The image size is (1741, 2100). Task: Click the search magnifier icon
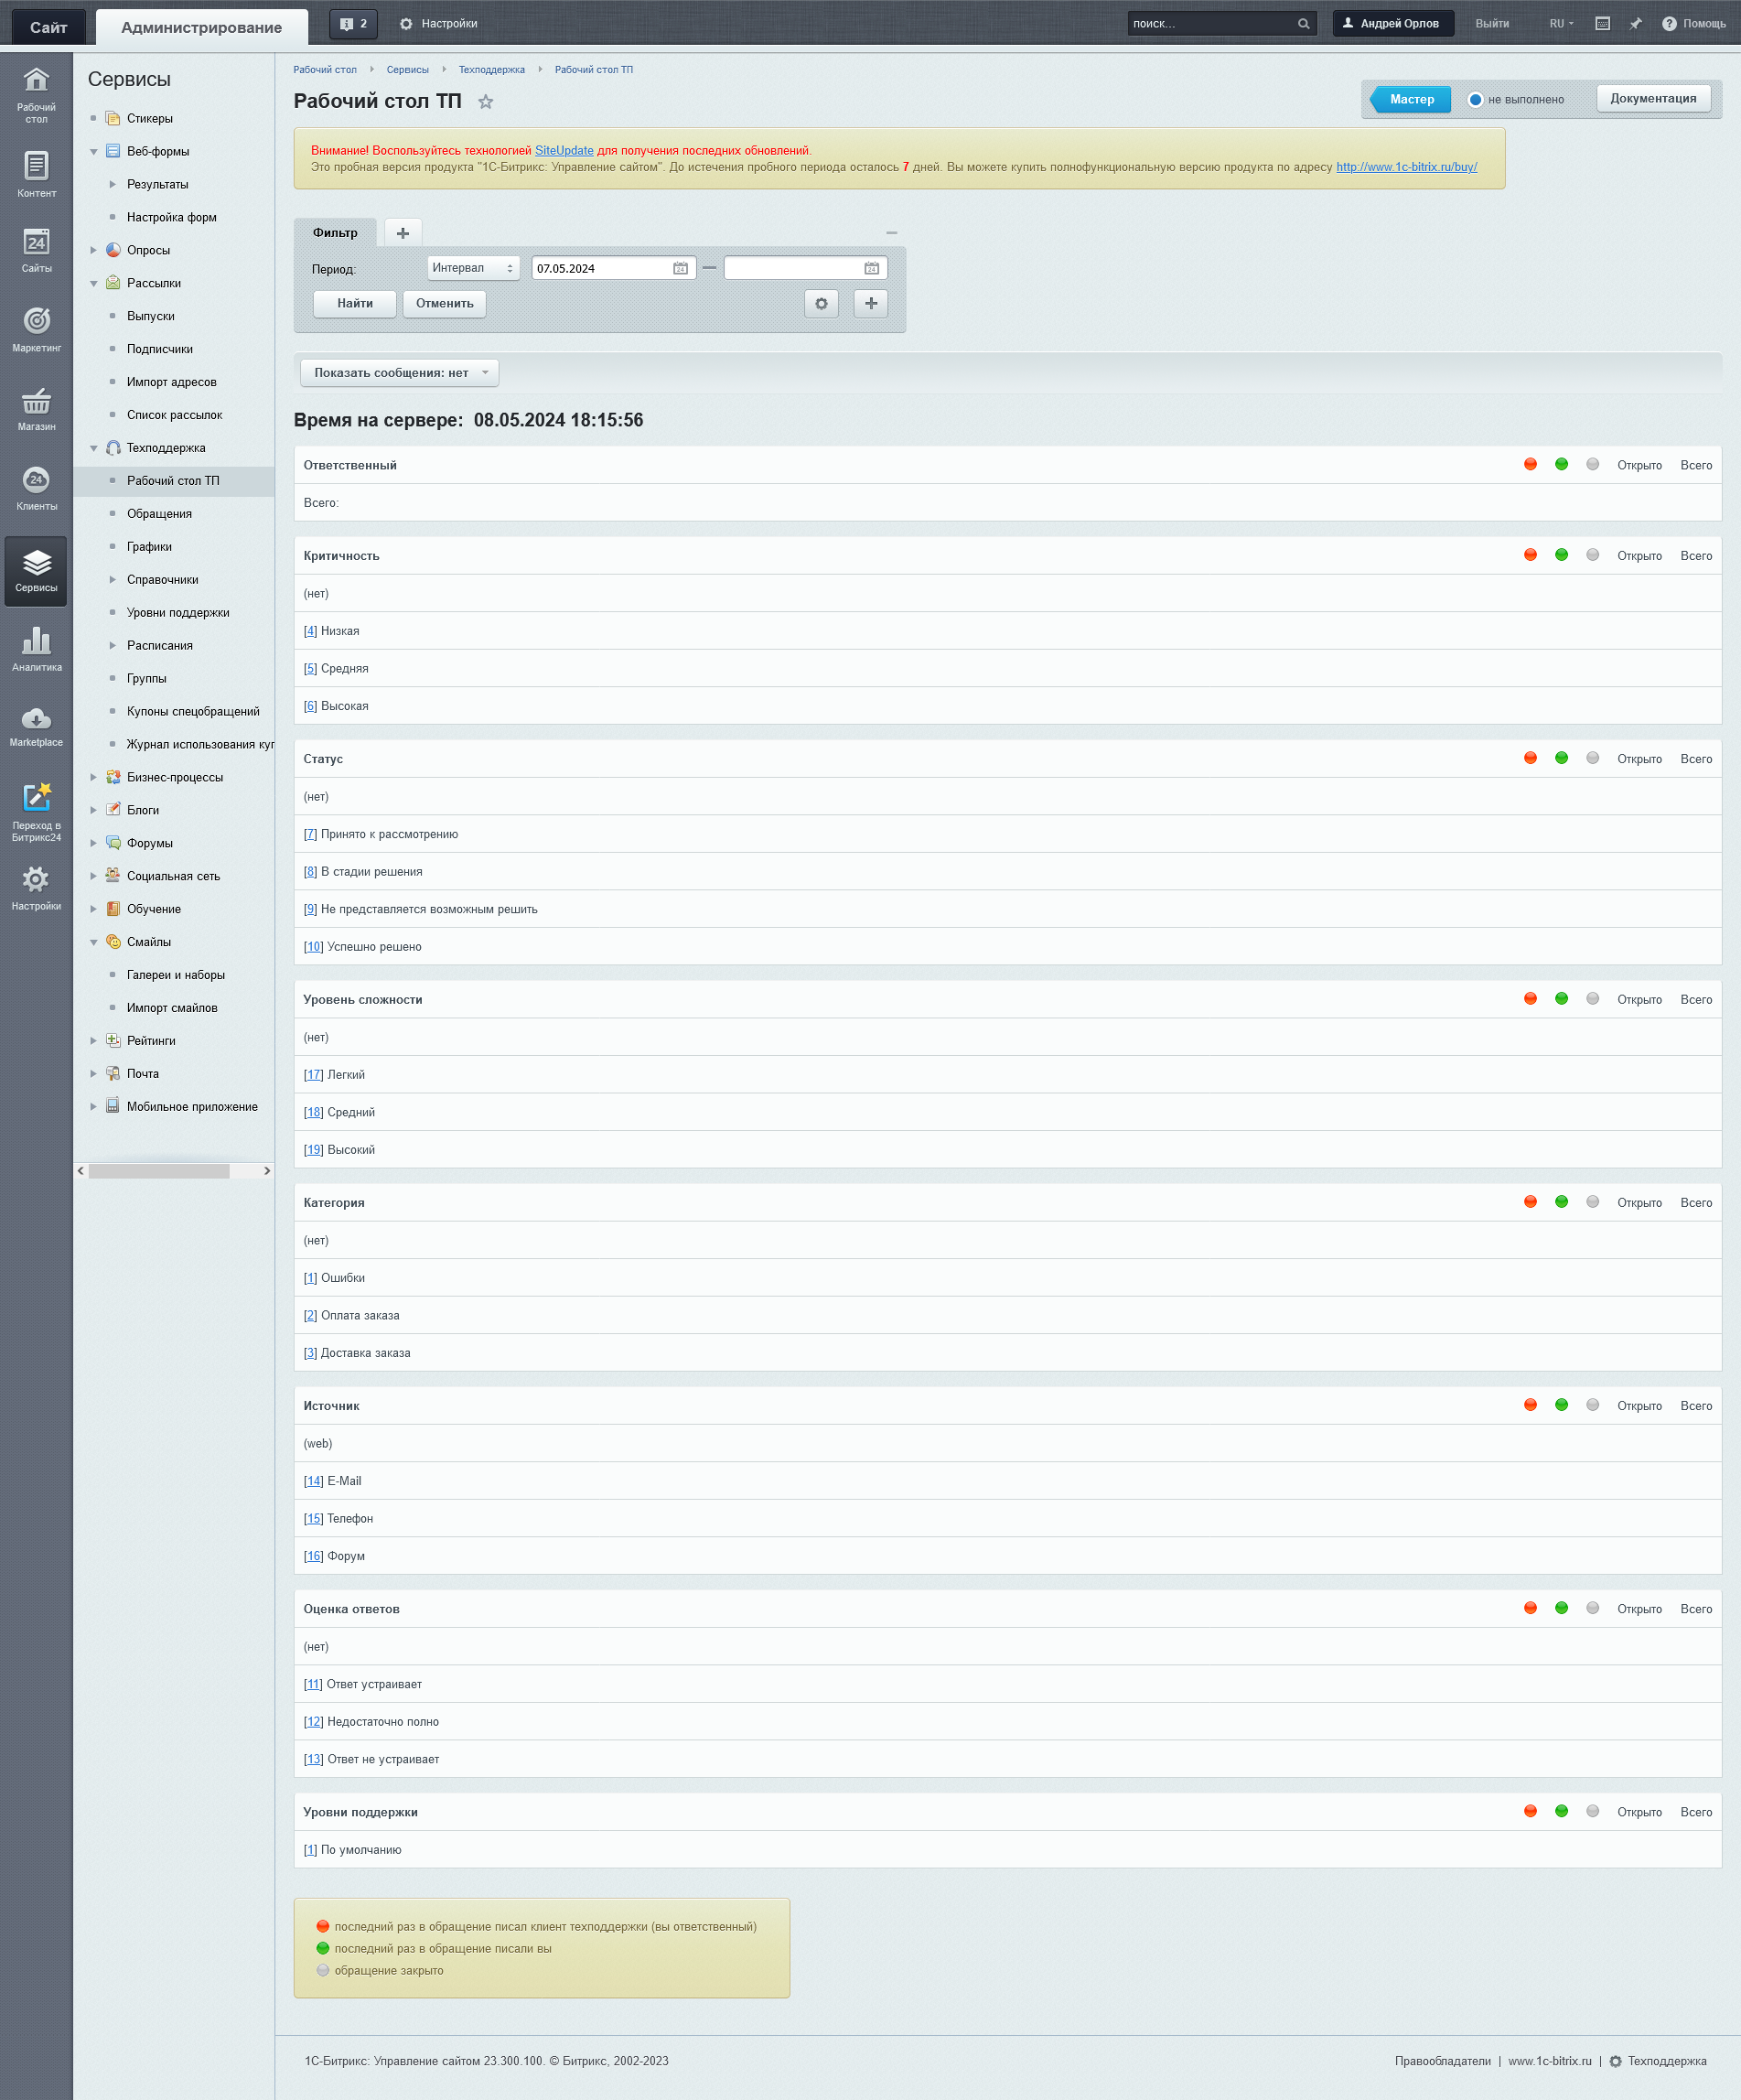coord(1303,24)
